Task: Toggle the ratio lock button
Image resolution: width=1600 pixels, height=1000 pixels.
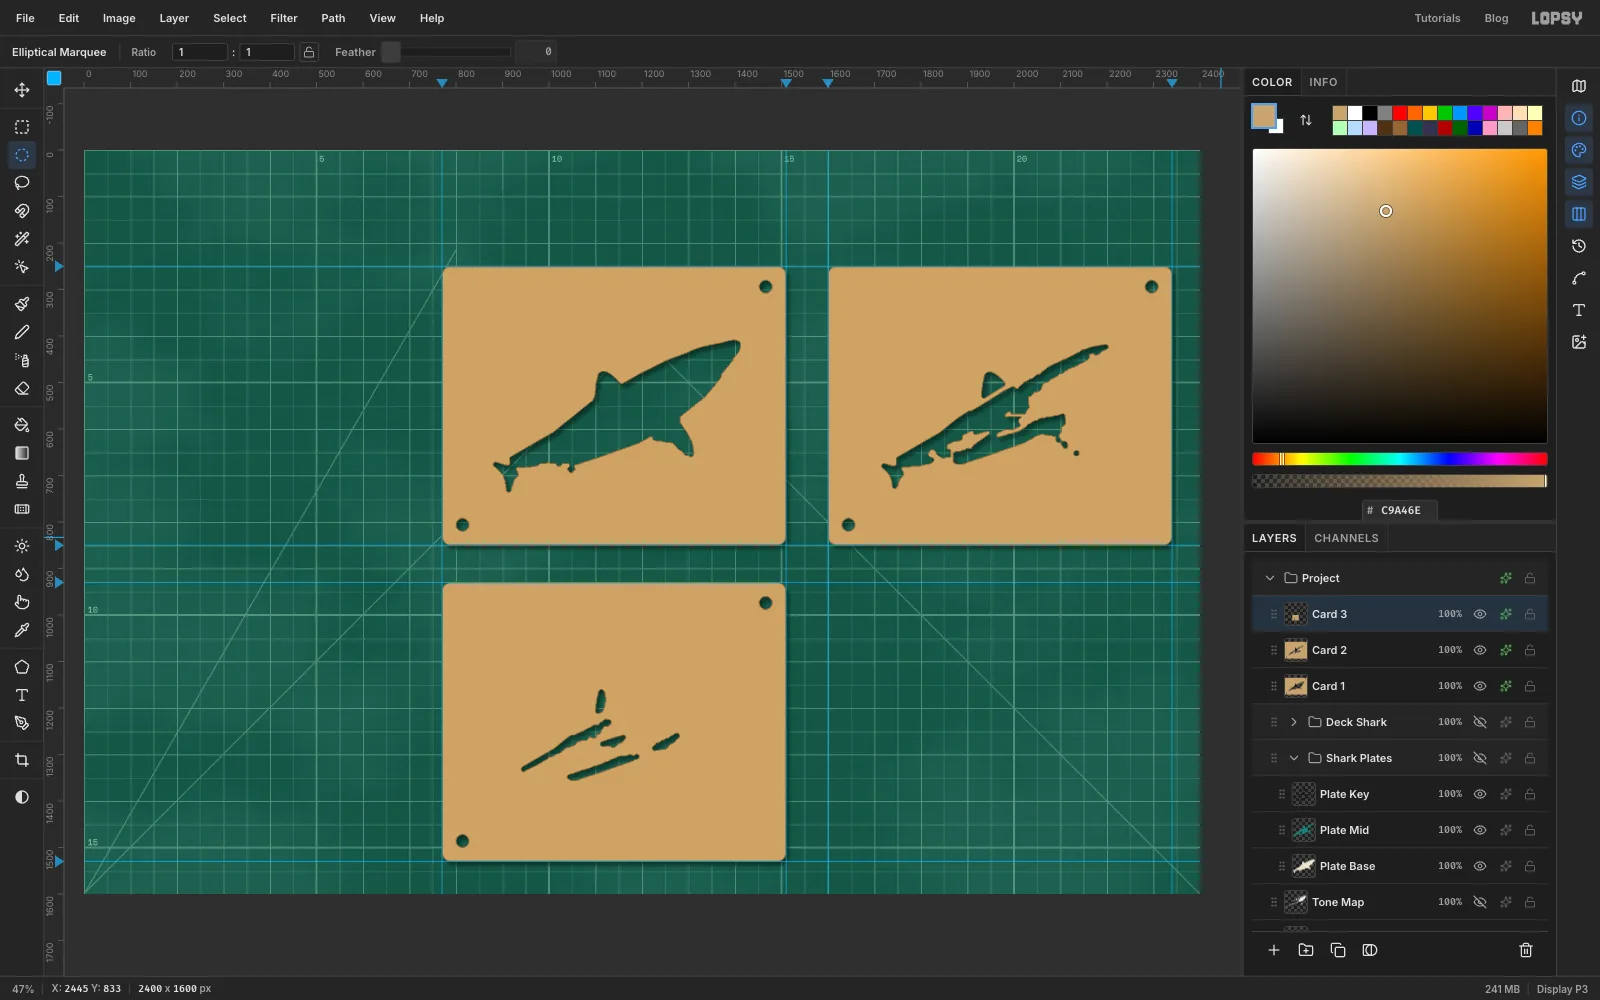Action: 309,52
